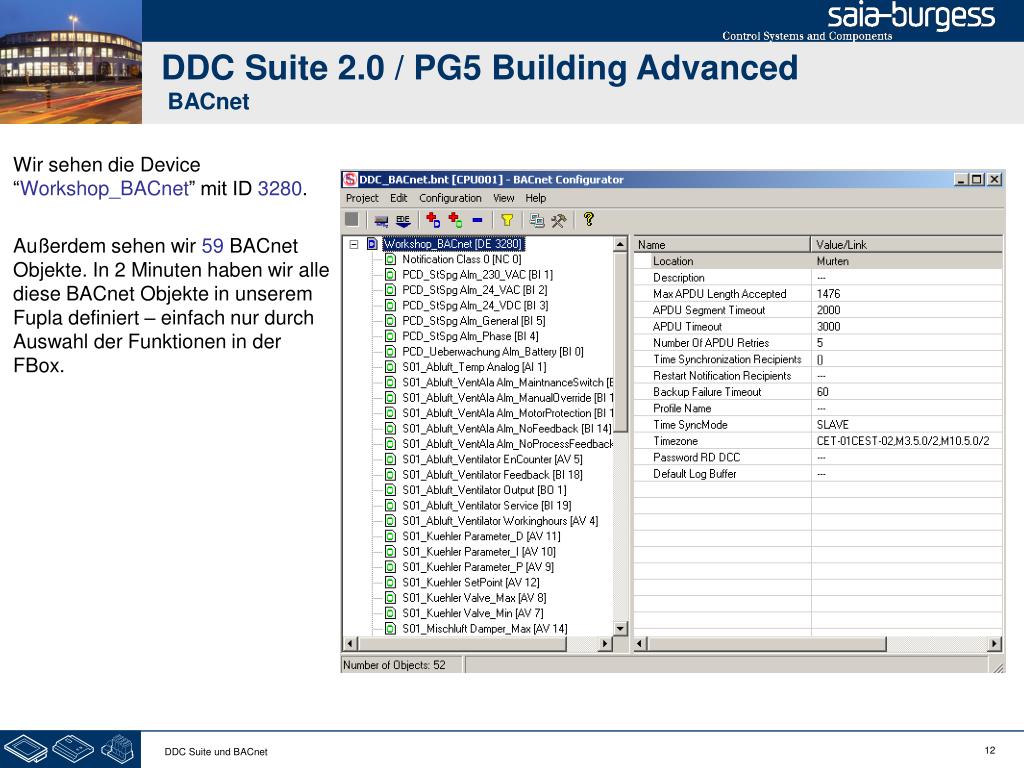Click icon beside PCD_StSpg Alm_24_VDC
The width and height of the screenshot is (1024, 768).
tap(390, 306)
